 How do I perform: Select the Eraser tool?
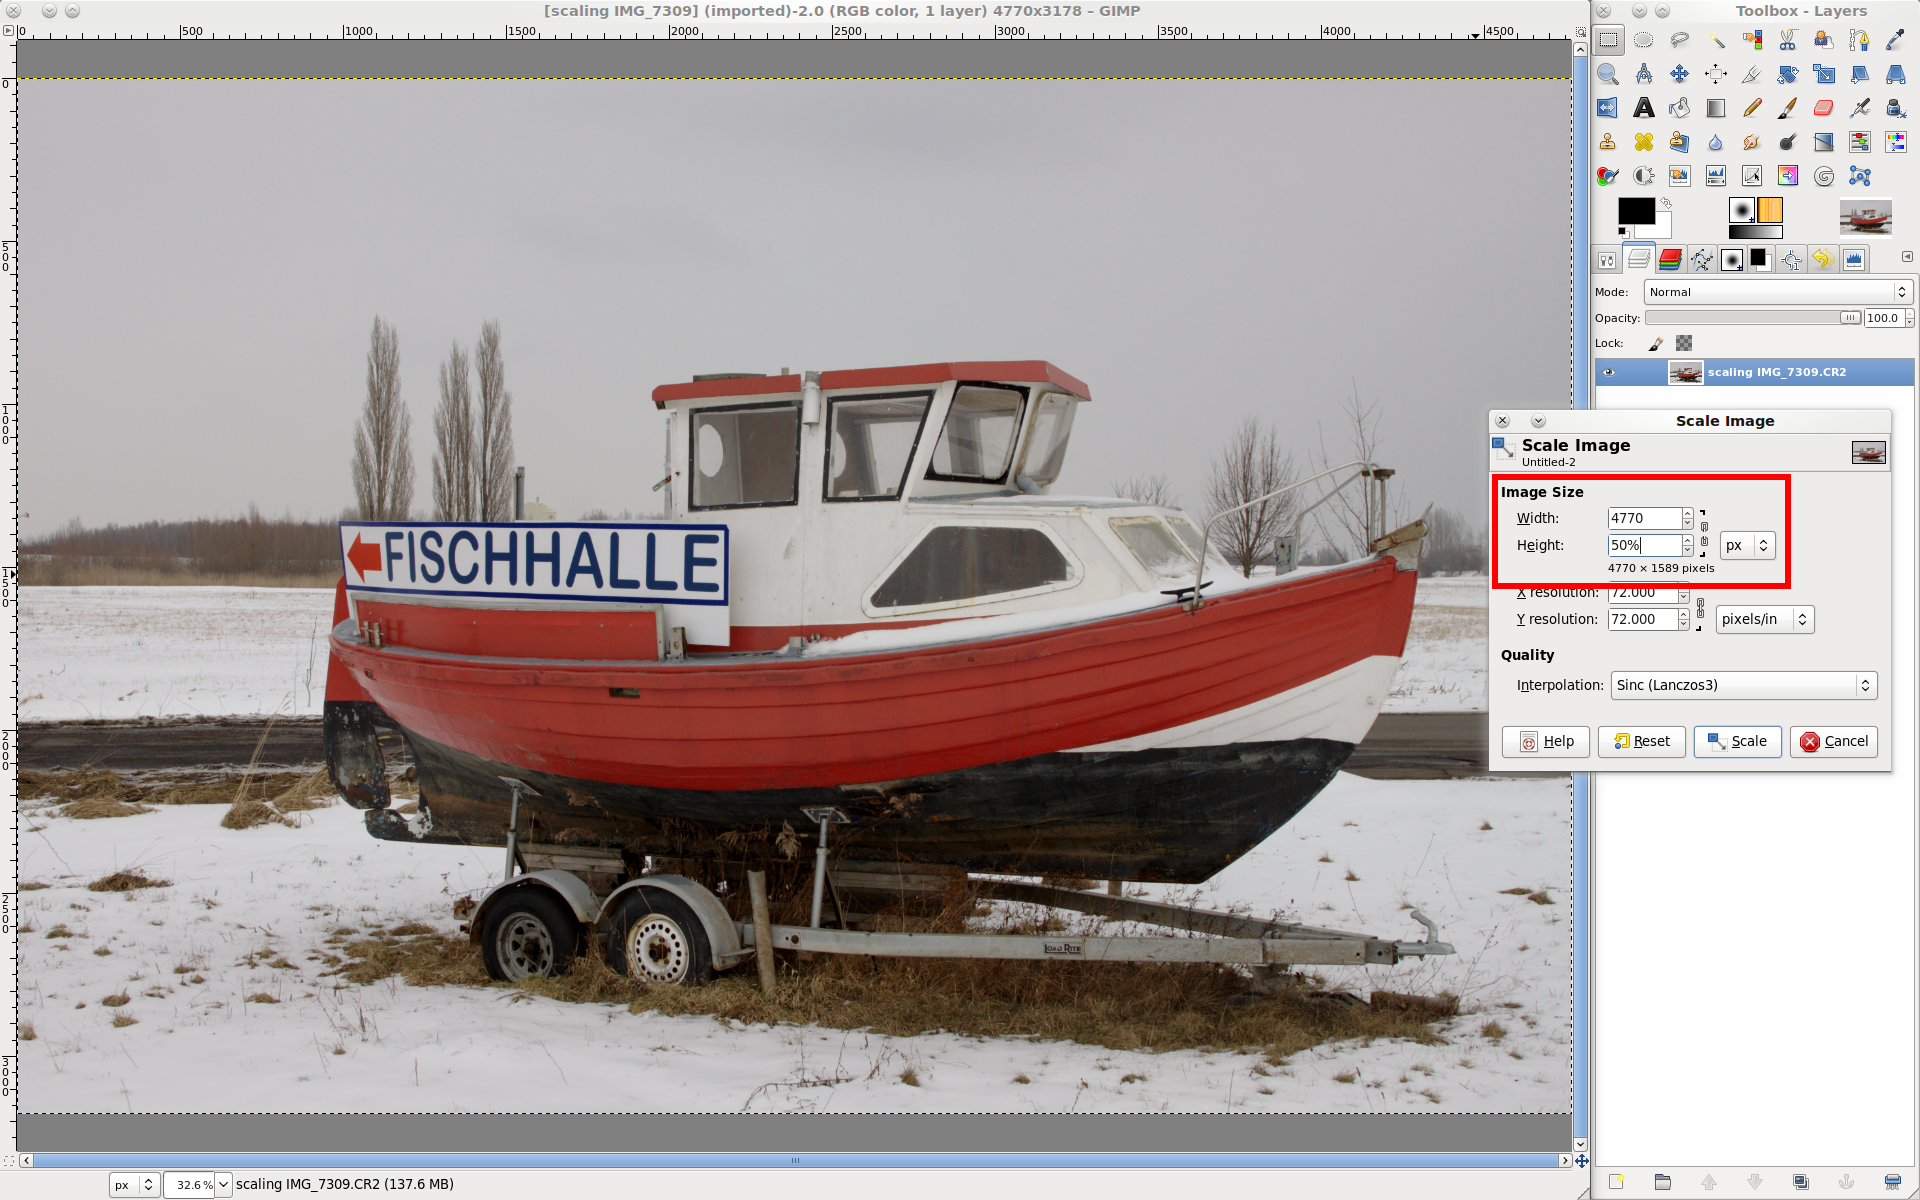[x=1823, y=108]
